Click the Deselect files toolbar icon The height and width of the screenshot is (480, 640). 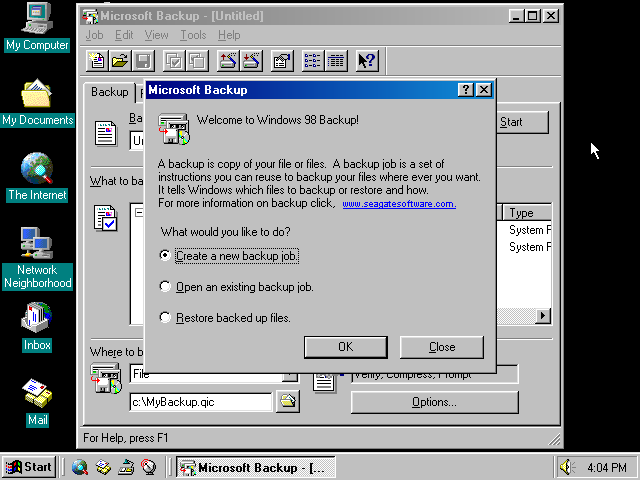tap(198, 61)
